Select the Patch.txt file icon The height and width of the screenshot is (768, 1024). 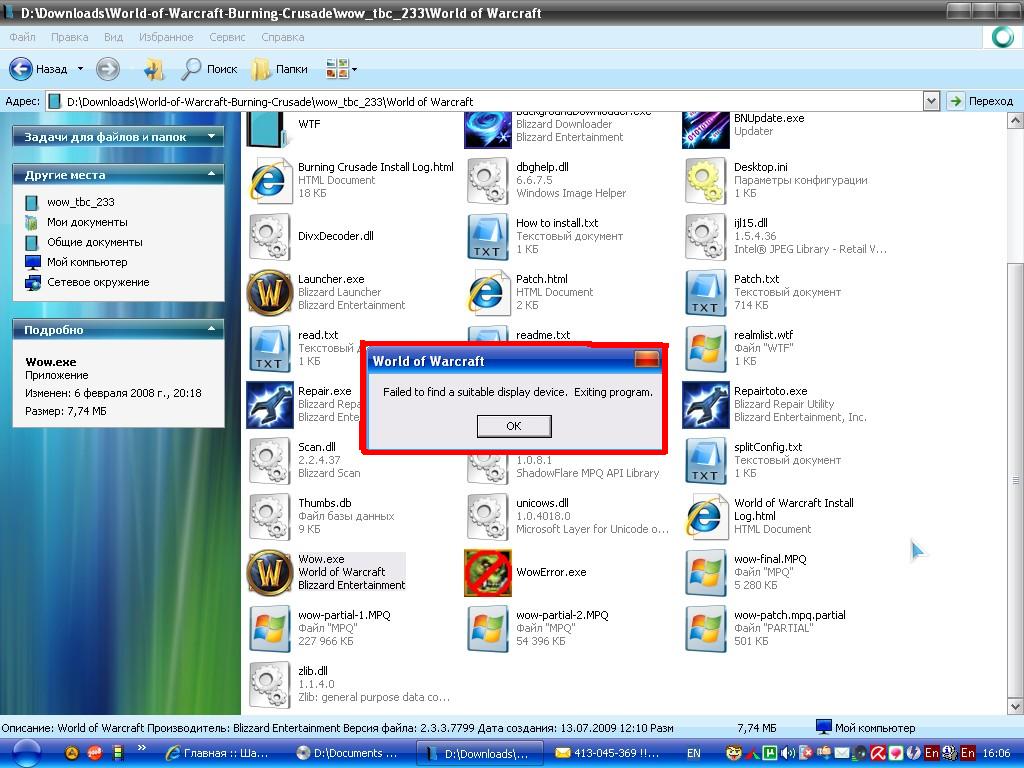coord(705,293)
